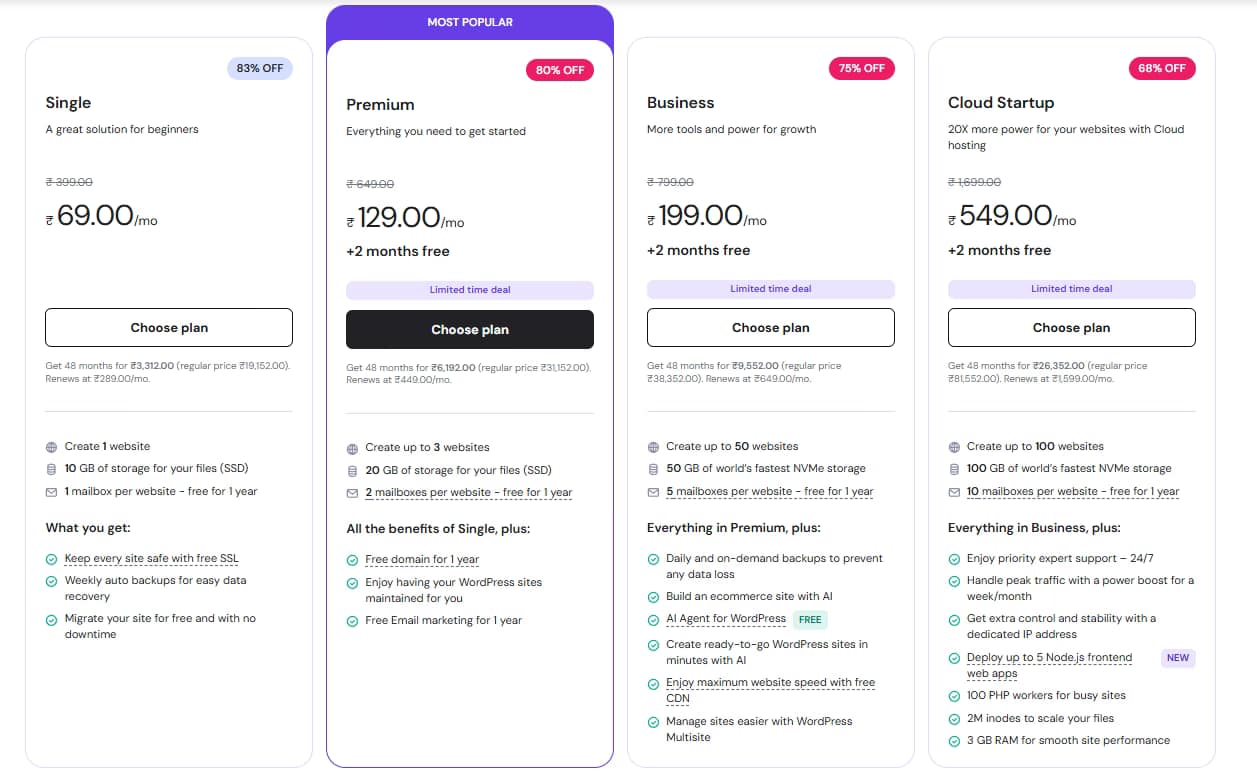Click the "80% OFF" badge on Premium
Screen dimensions: 1257x777
click(x=560, y=70)
